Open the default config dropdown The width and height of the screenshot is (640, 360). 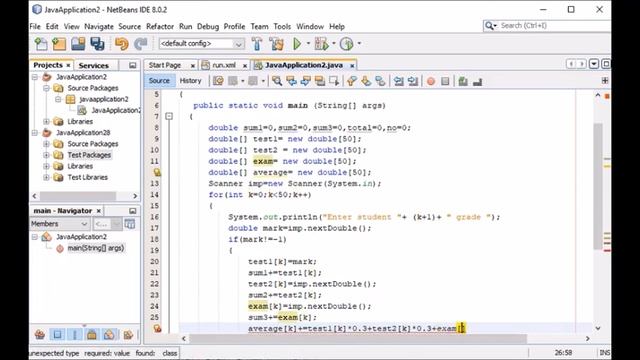(x=202, y=43)
